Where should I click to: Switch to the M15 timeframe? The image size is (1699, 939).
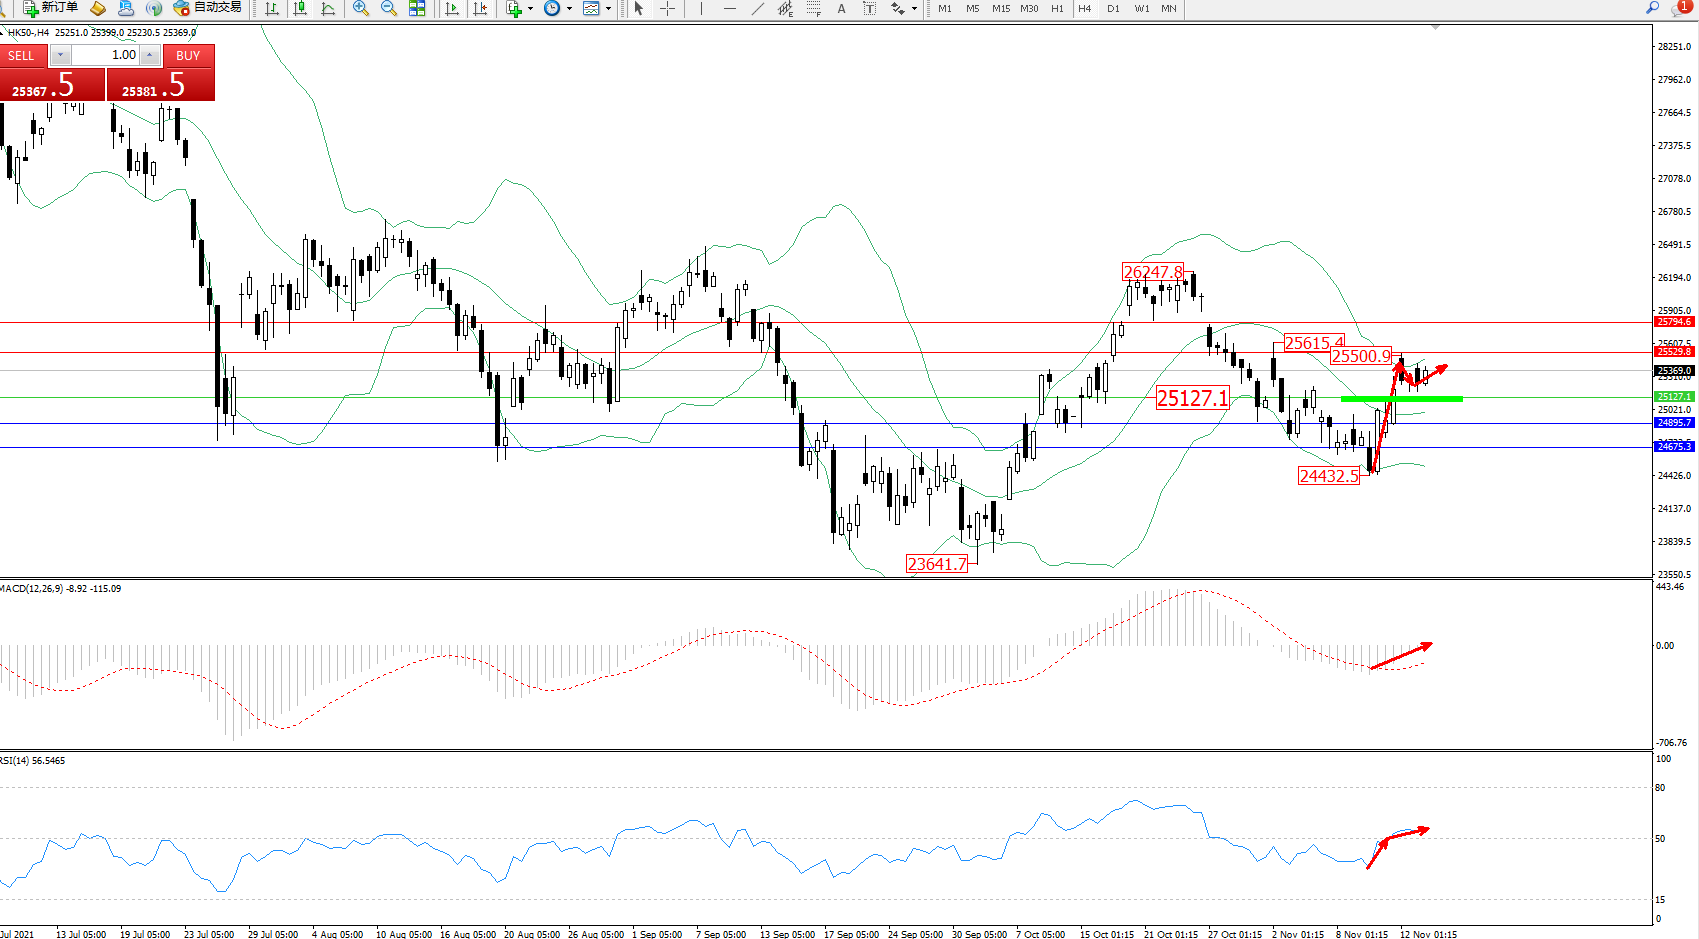tap(1000, 8)
